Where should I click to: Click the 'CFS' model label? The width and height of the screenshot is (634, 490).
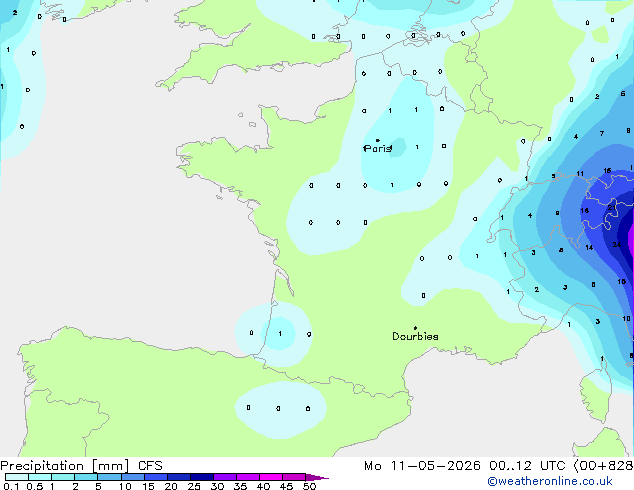click(150, 466)
